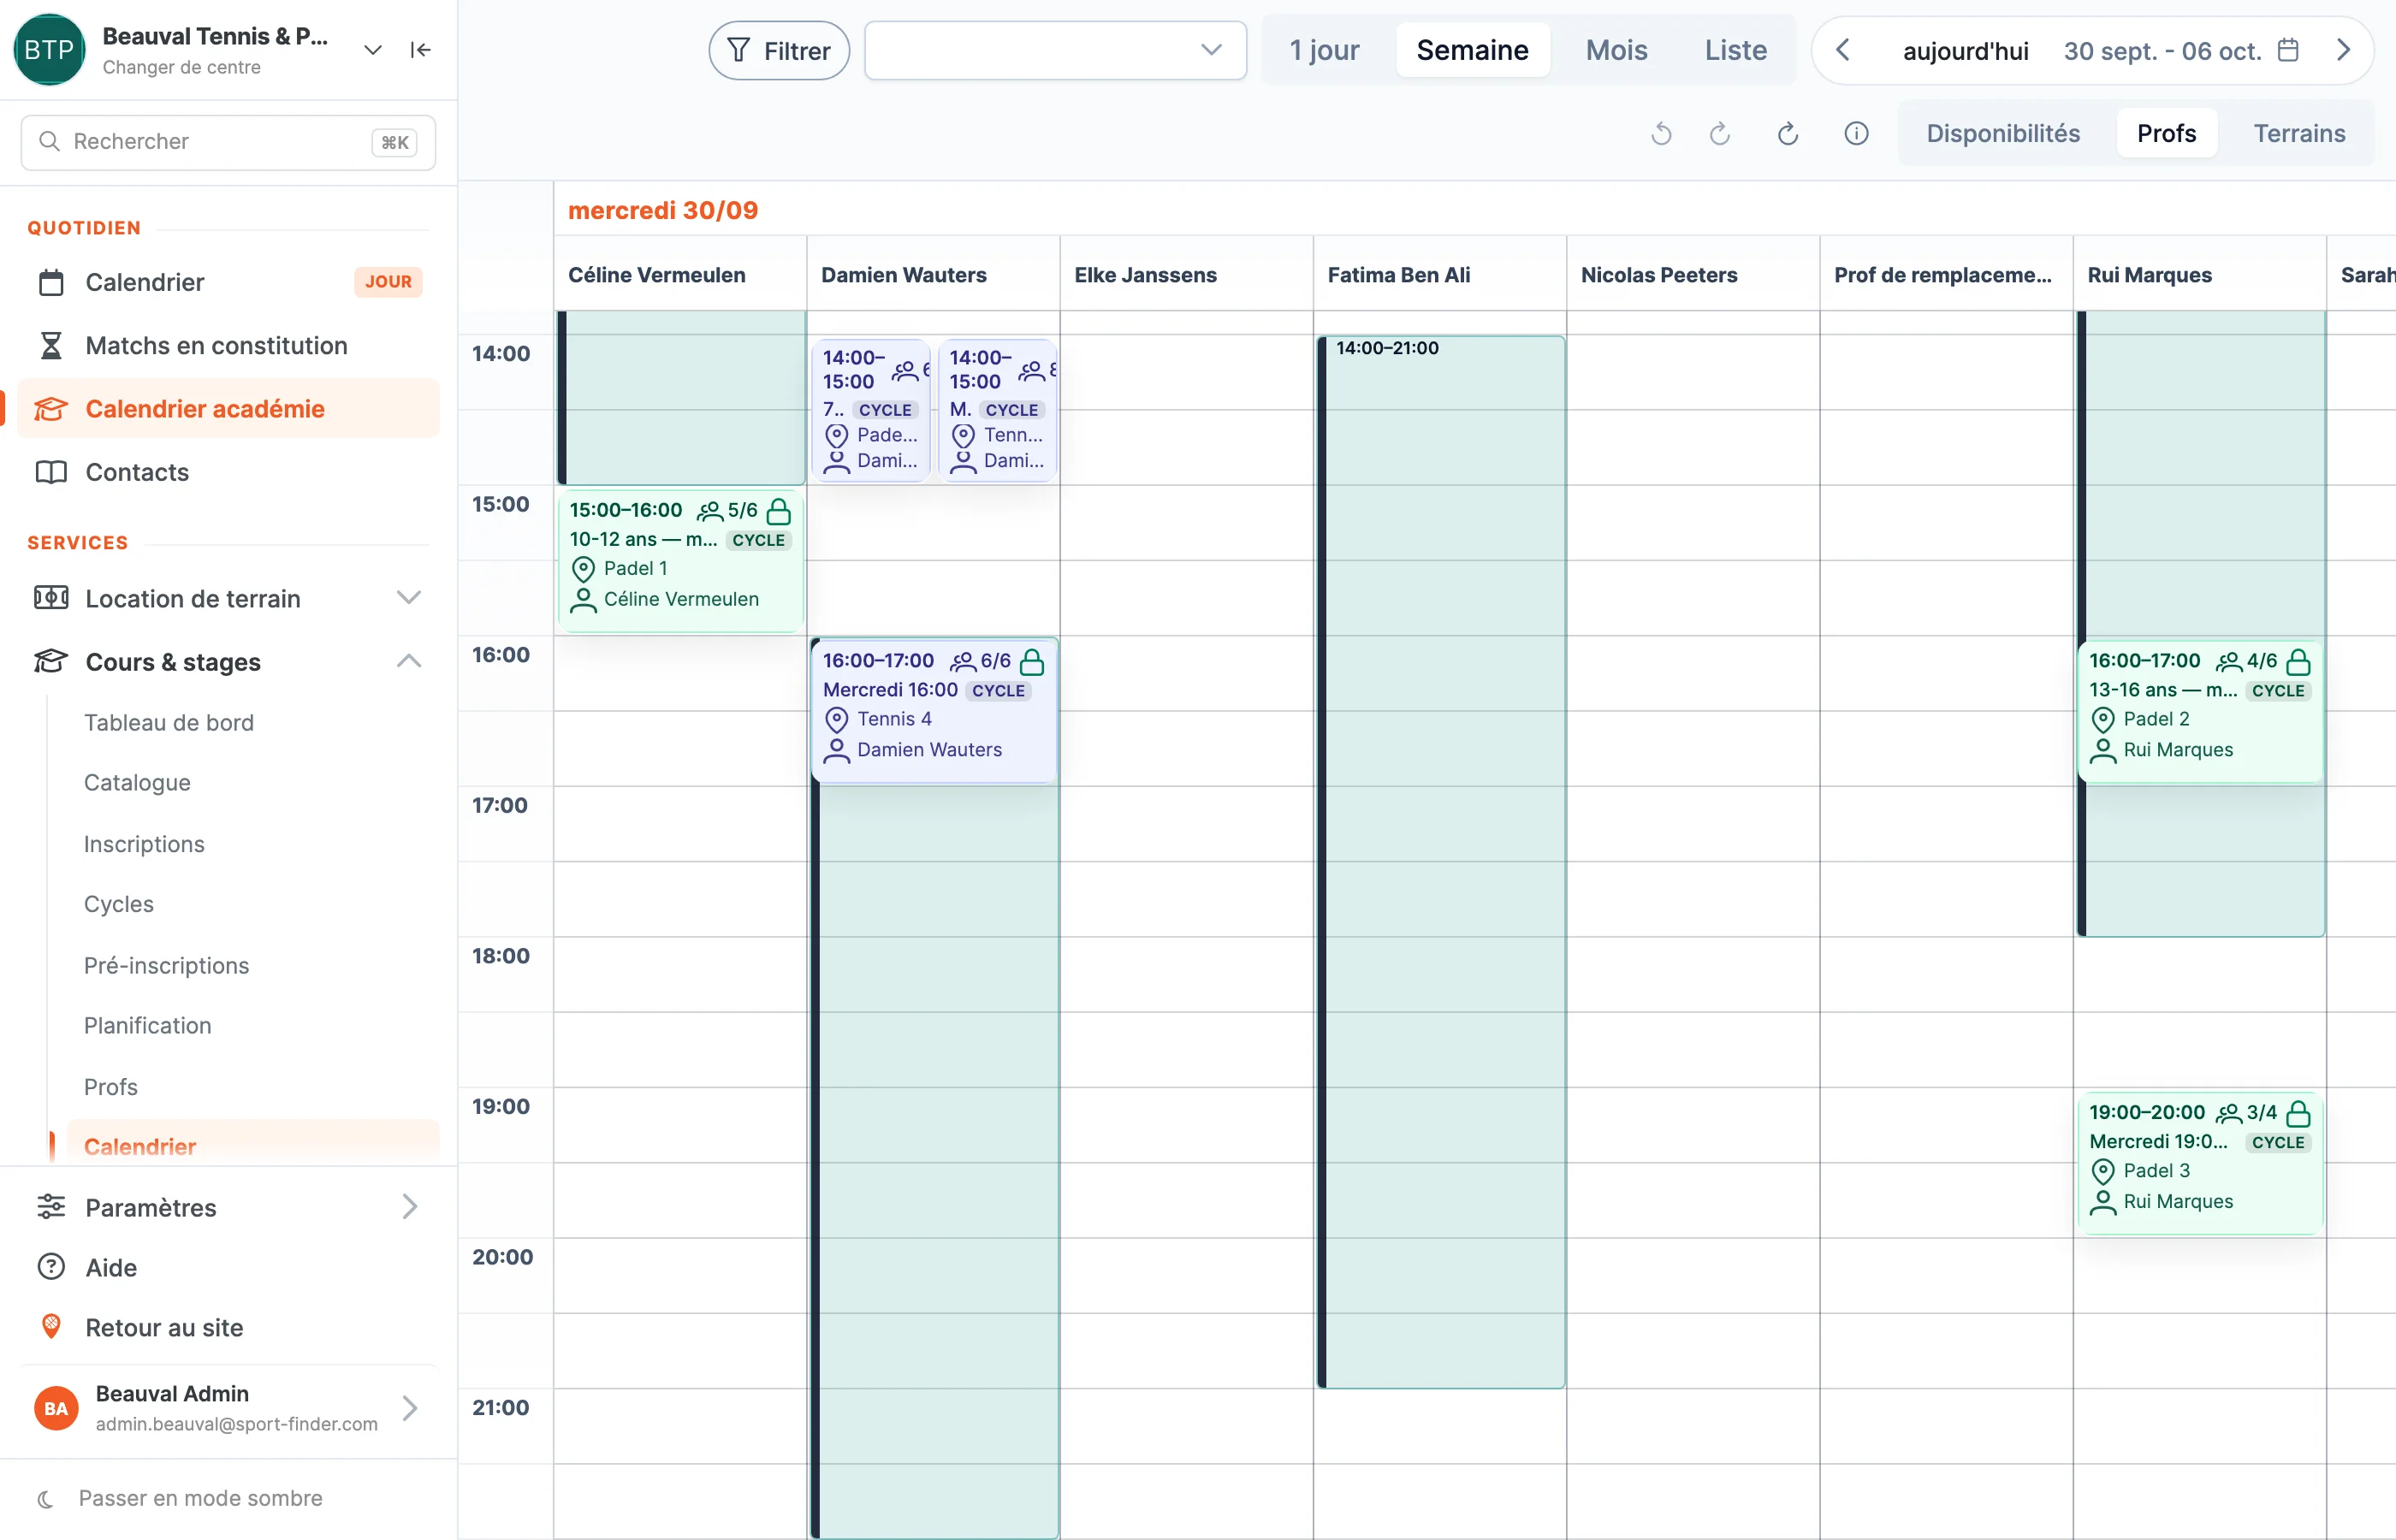The width and height of the screenshot is (2396, 1540).
Task: Collapse the Cours & stages section
Action: point(229,661)
